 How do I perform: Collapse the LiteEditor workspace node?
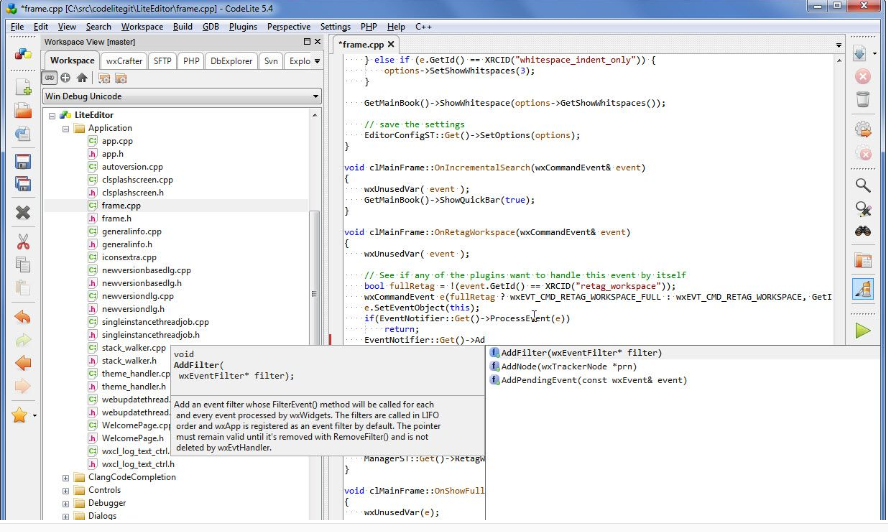coord(52,116)
